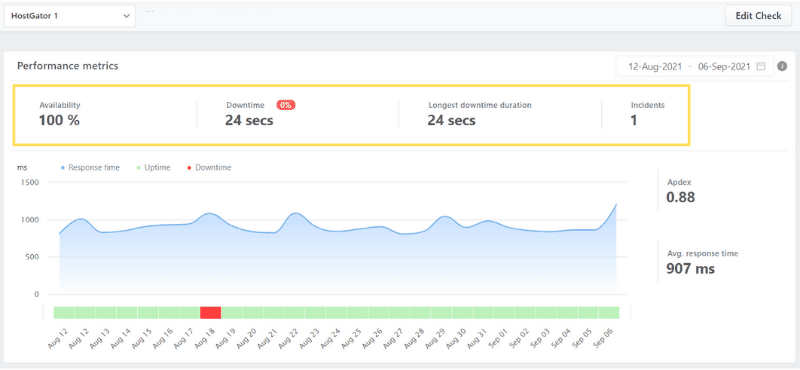Select the 12-Aug-2021 start date field
Screen dimensions: 800x370
(x=655, y=66)
